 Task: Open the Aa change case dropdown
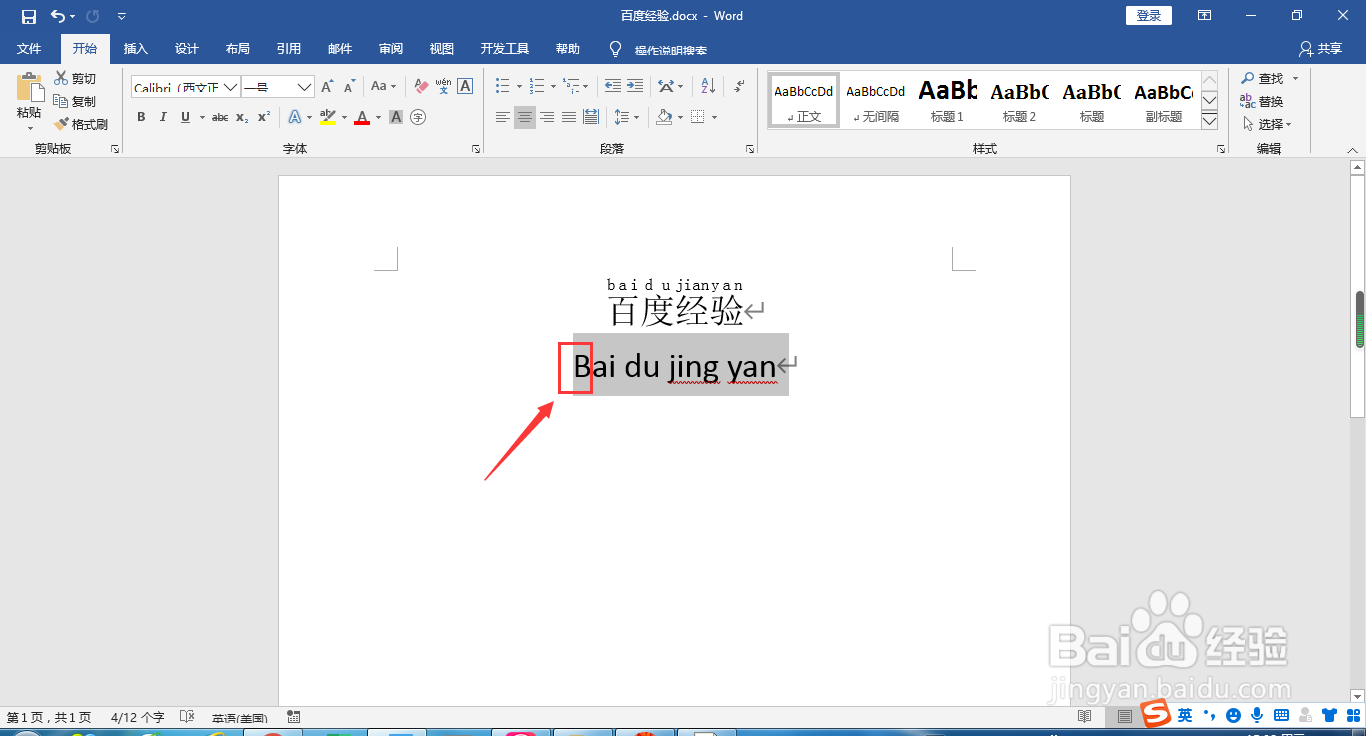point(383,87)
